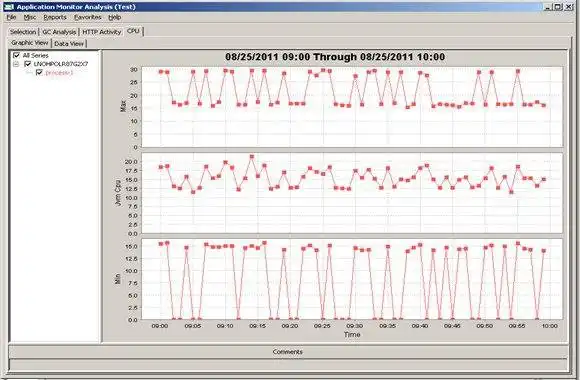The height and width of the screenshot is (380, 580).
Task: Click the 09:45 time axis tick label
Action: pos(452,326)
